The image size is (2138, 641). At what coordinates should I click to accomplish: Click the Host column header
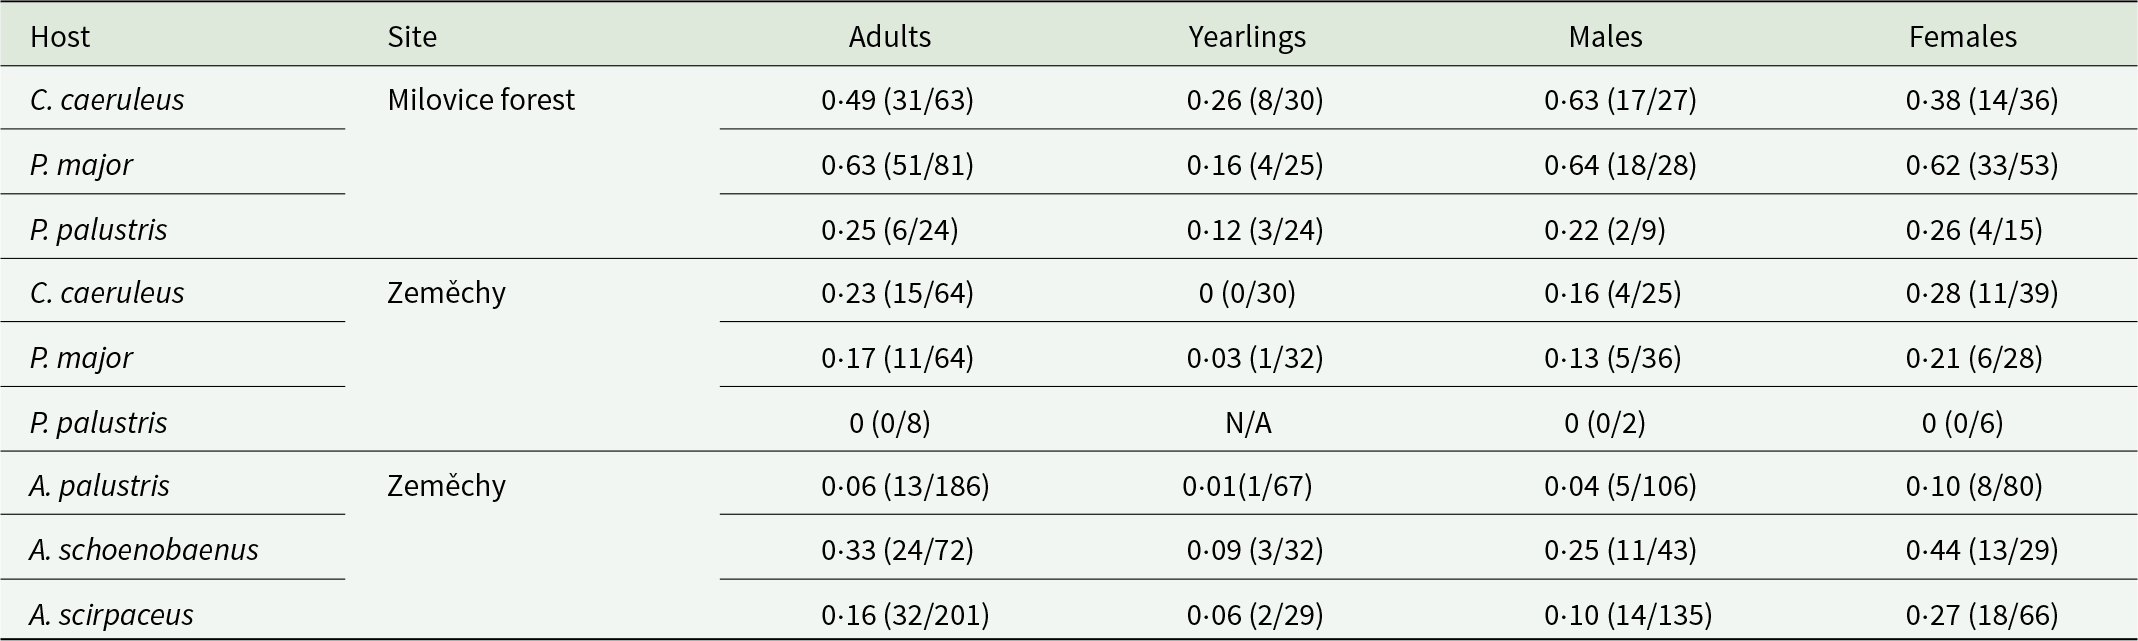[x=60, y=37]
